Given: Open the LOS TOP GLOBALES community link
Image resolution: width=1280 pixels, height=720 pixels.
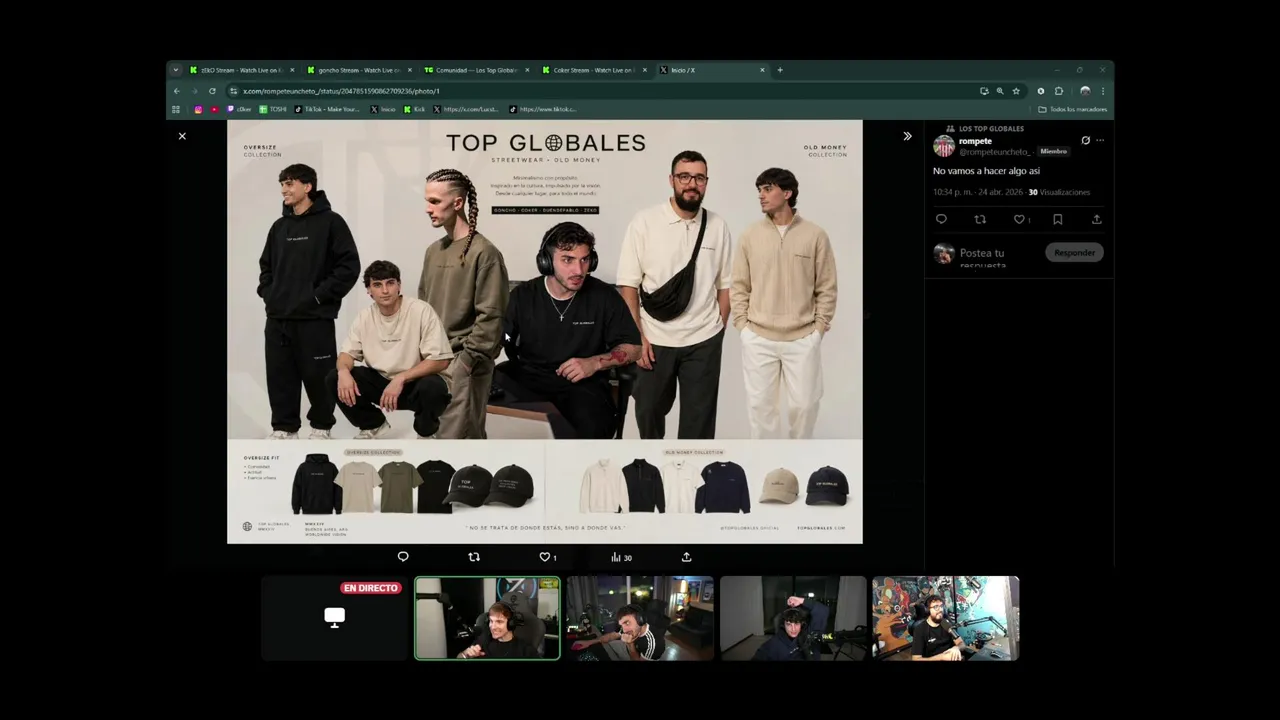Looking at the screenshot, I should [991, 129].
